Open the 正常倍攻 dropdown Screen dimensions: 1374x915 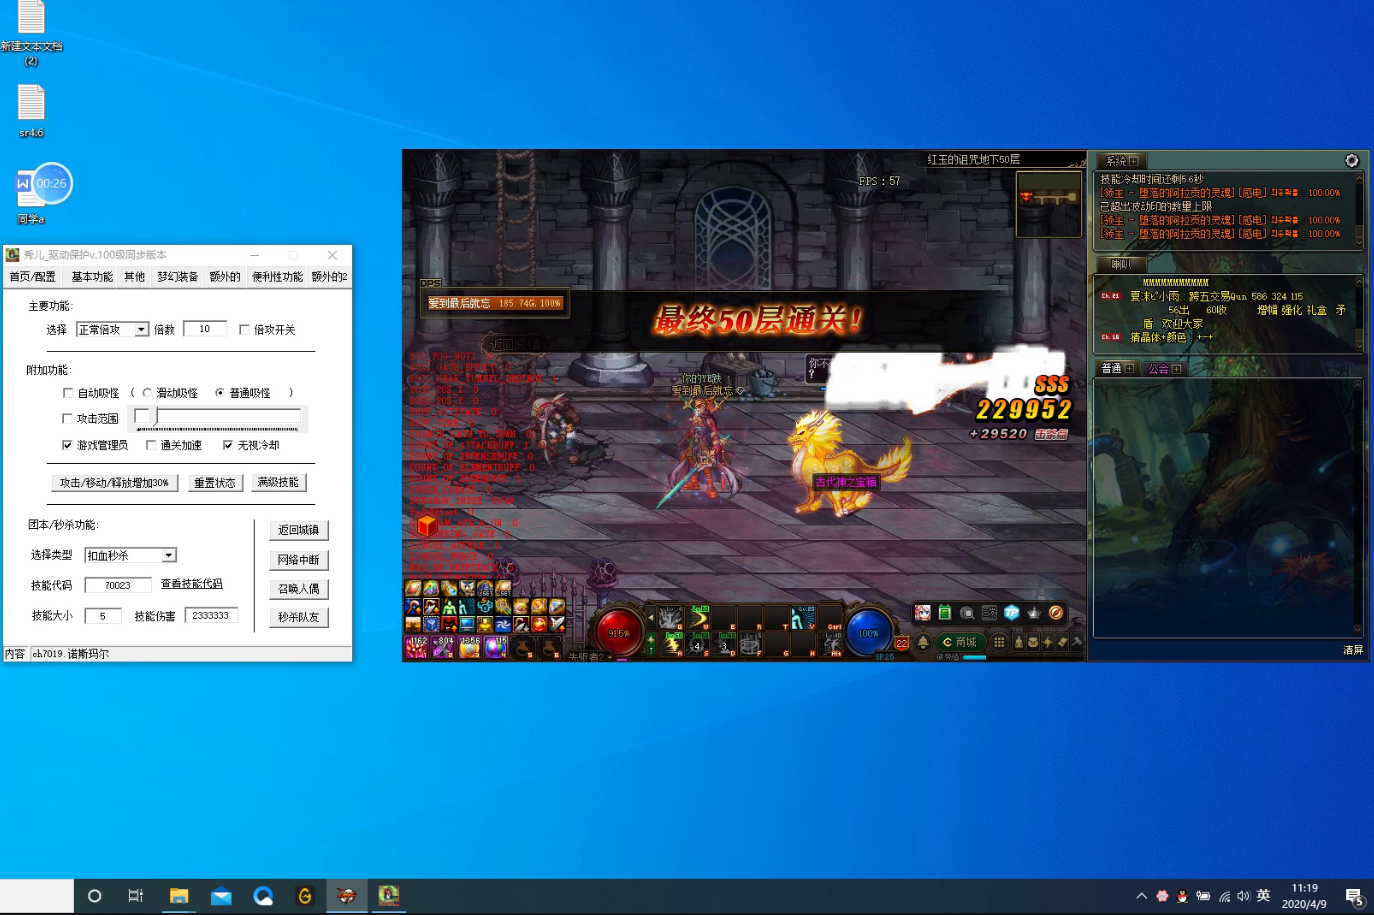(113, 329)
